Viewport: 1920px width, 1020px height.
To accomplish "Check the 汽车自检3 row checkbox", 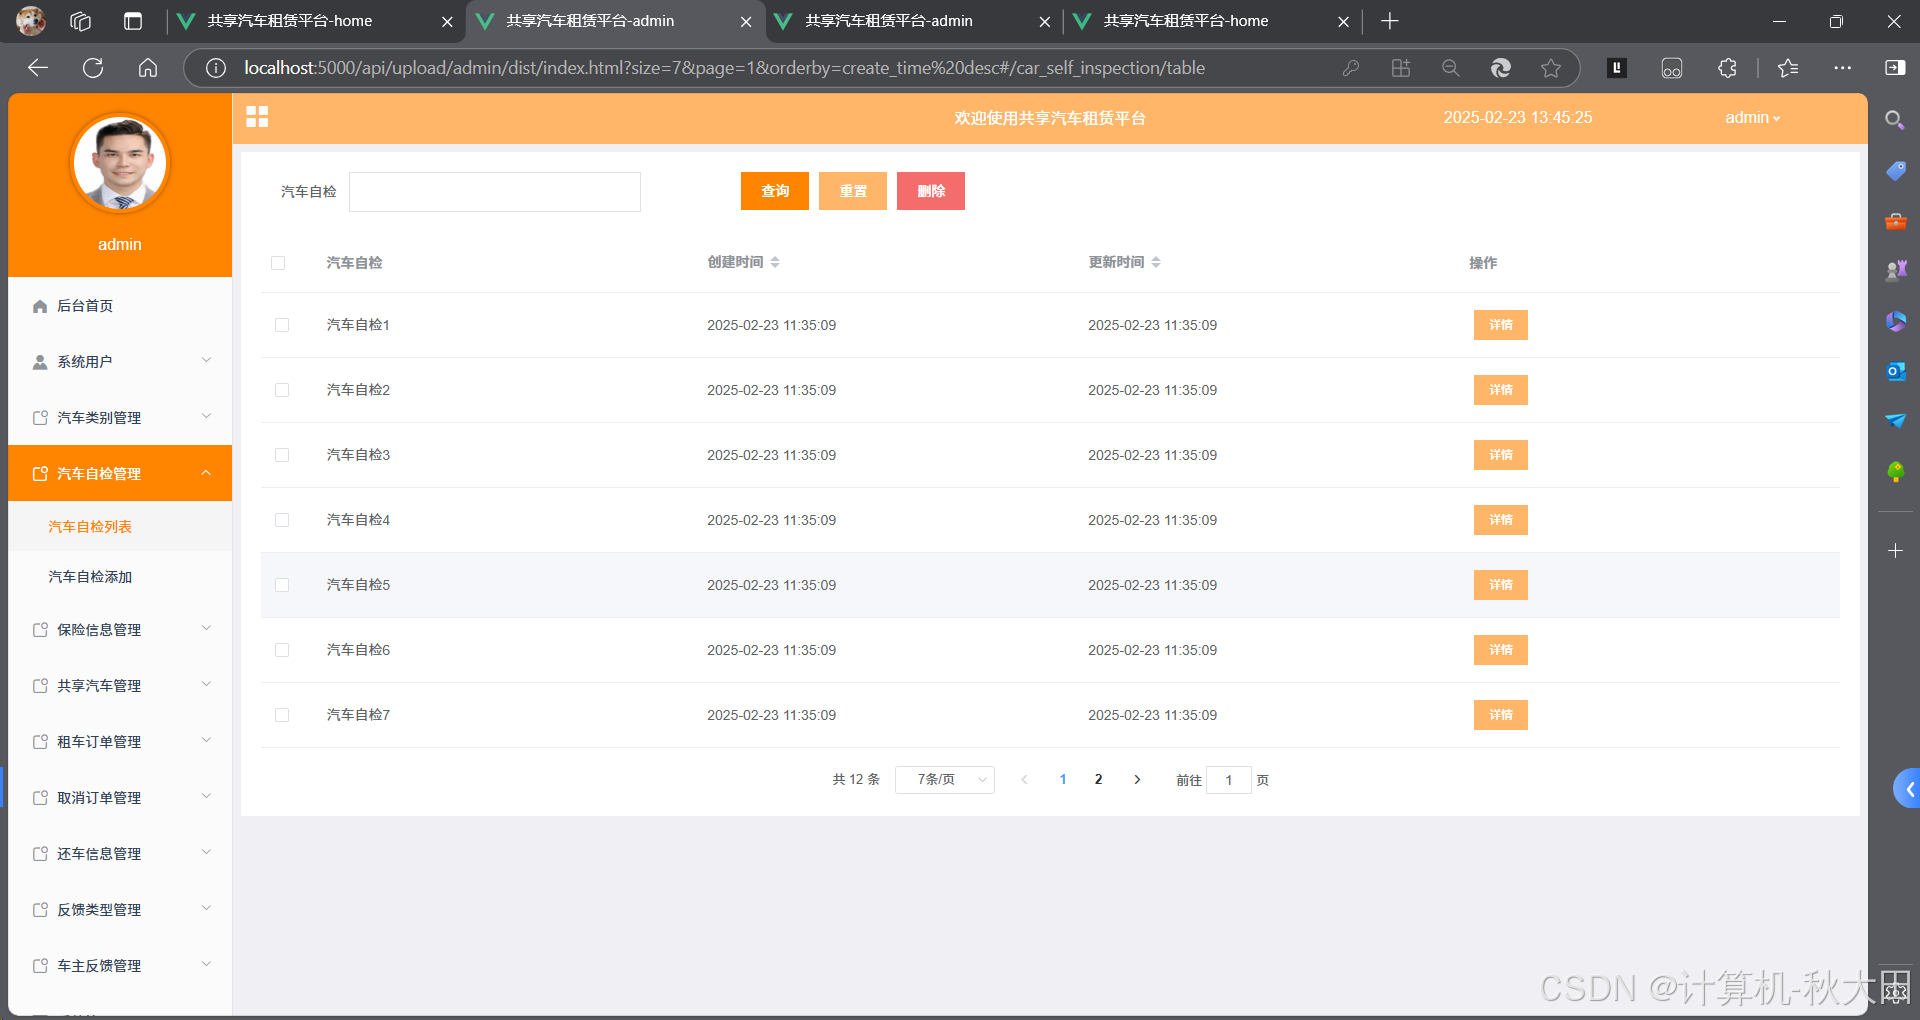I will (x=282, y=455).
